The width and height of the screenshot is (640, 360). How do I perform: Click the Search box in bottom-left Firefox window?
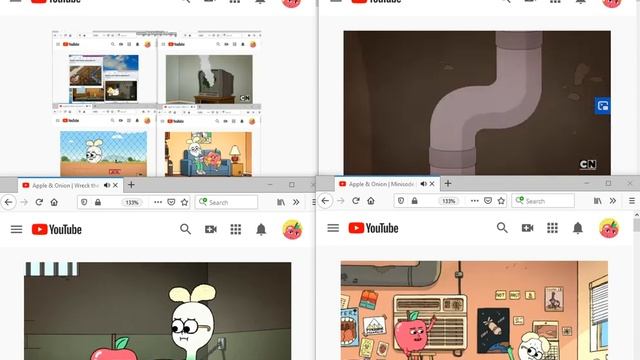(227, 202)
